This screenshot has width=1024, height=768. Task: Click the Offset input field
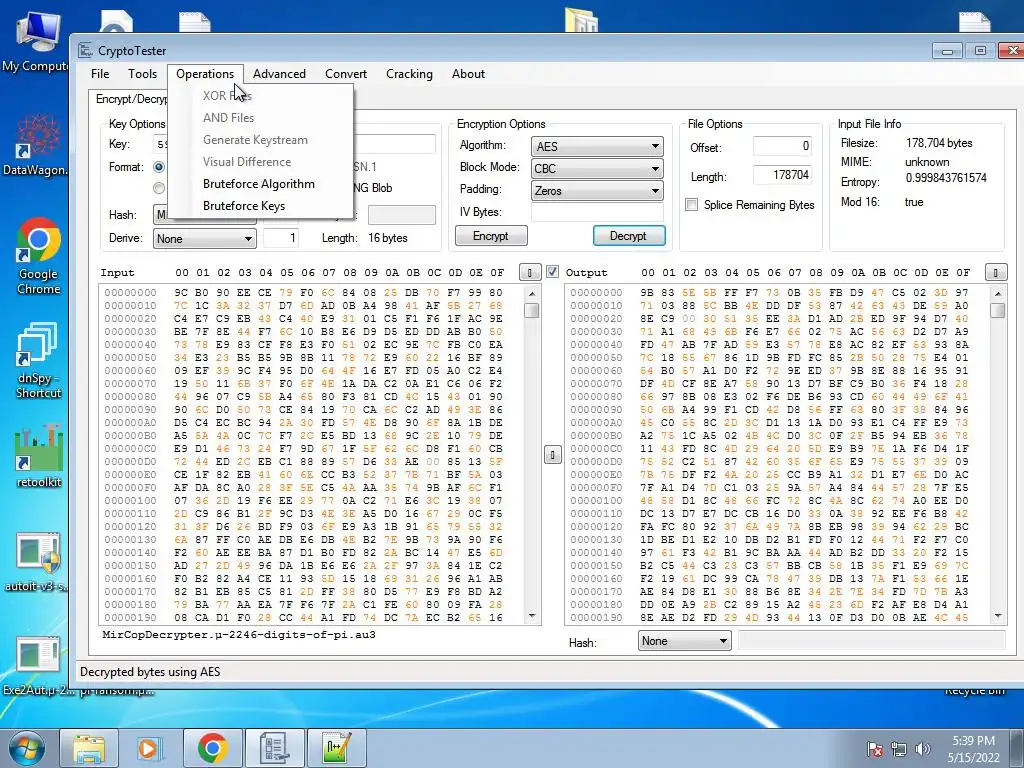(x=782, y=146)
